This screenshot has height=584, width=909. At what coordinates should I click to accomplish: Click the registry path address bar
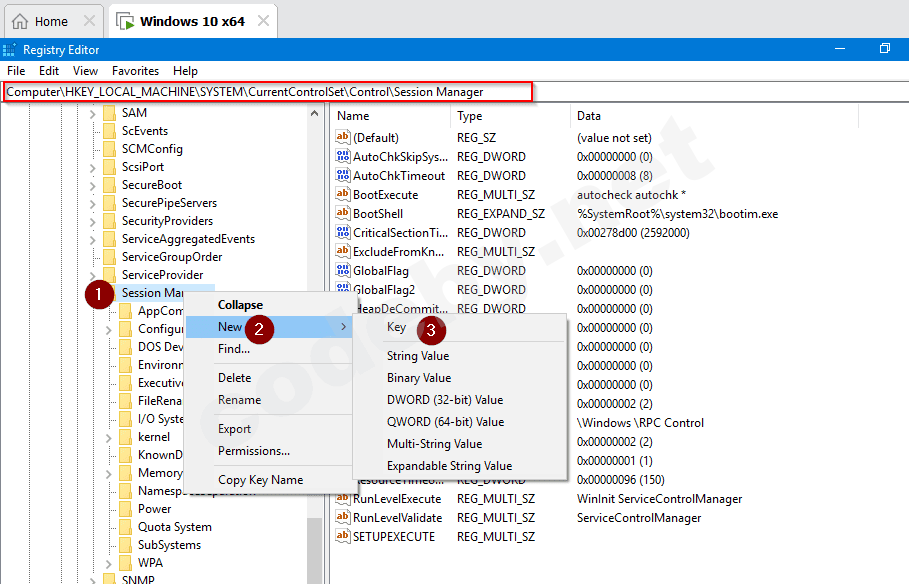click(x=268, y=92)
